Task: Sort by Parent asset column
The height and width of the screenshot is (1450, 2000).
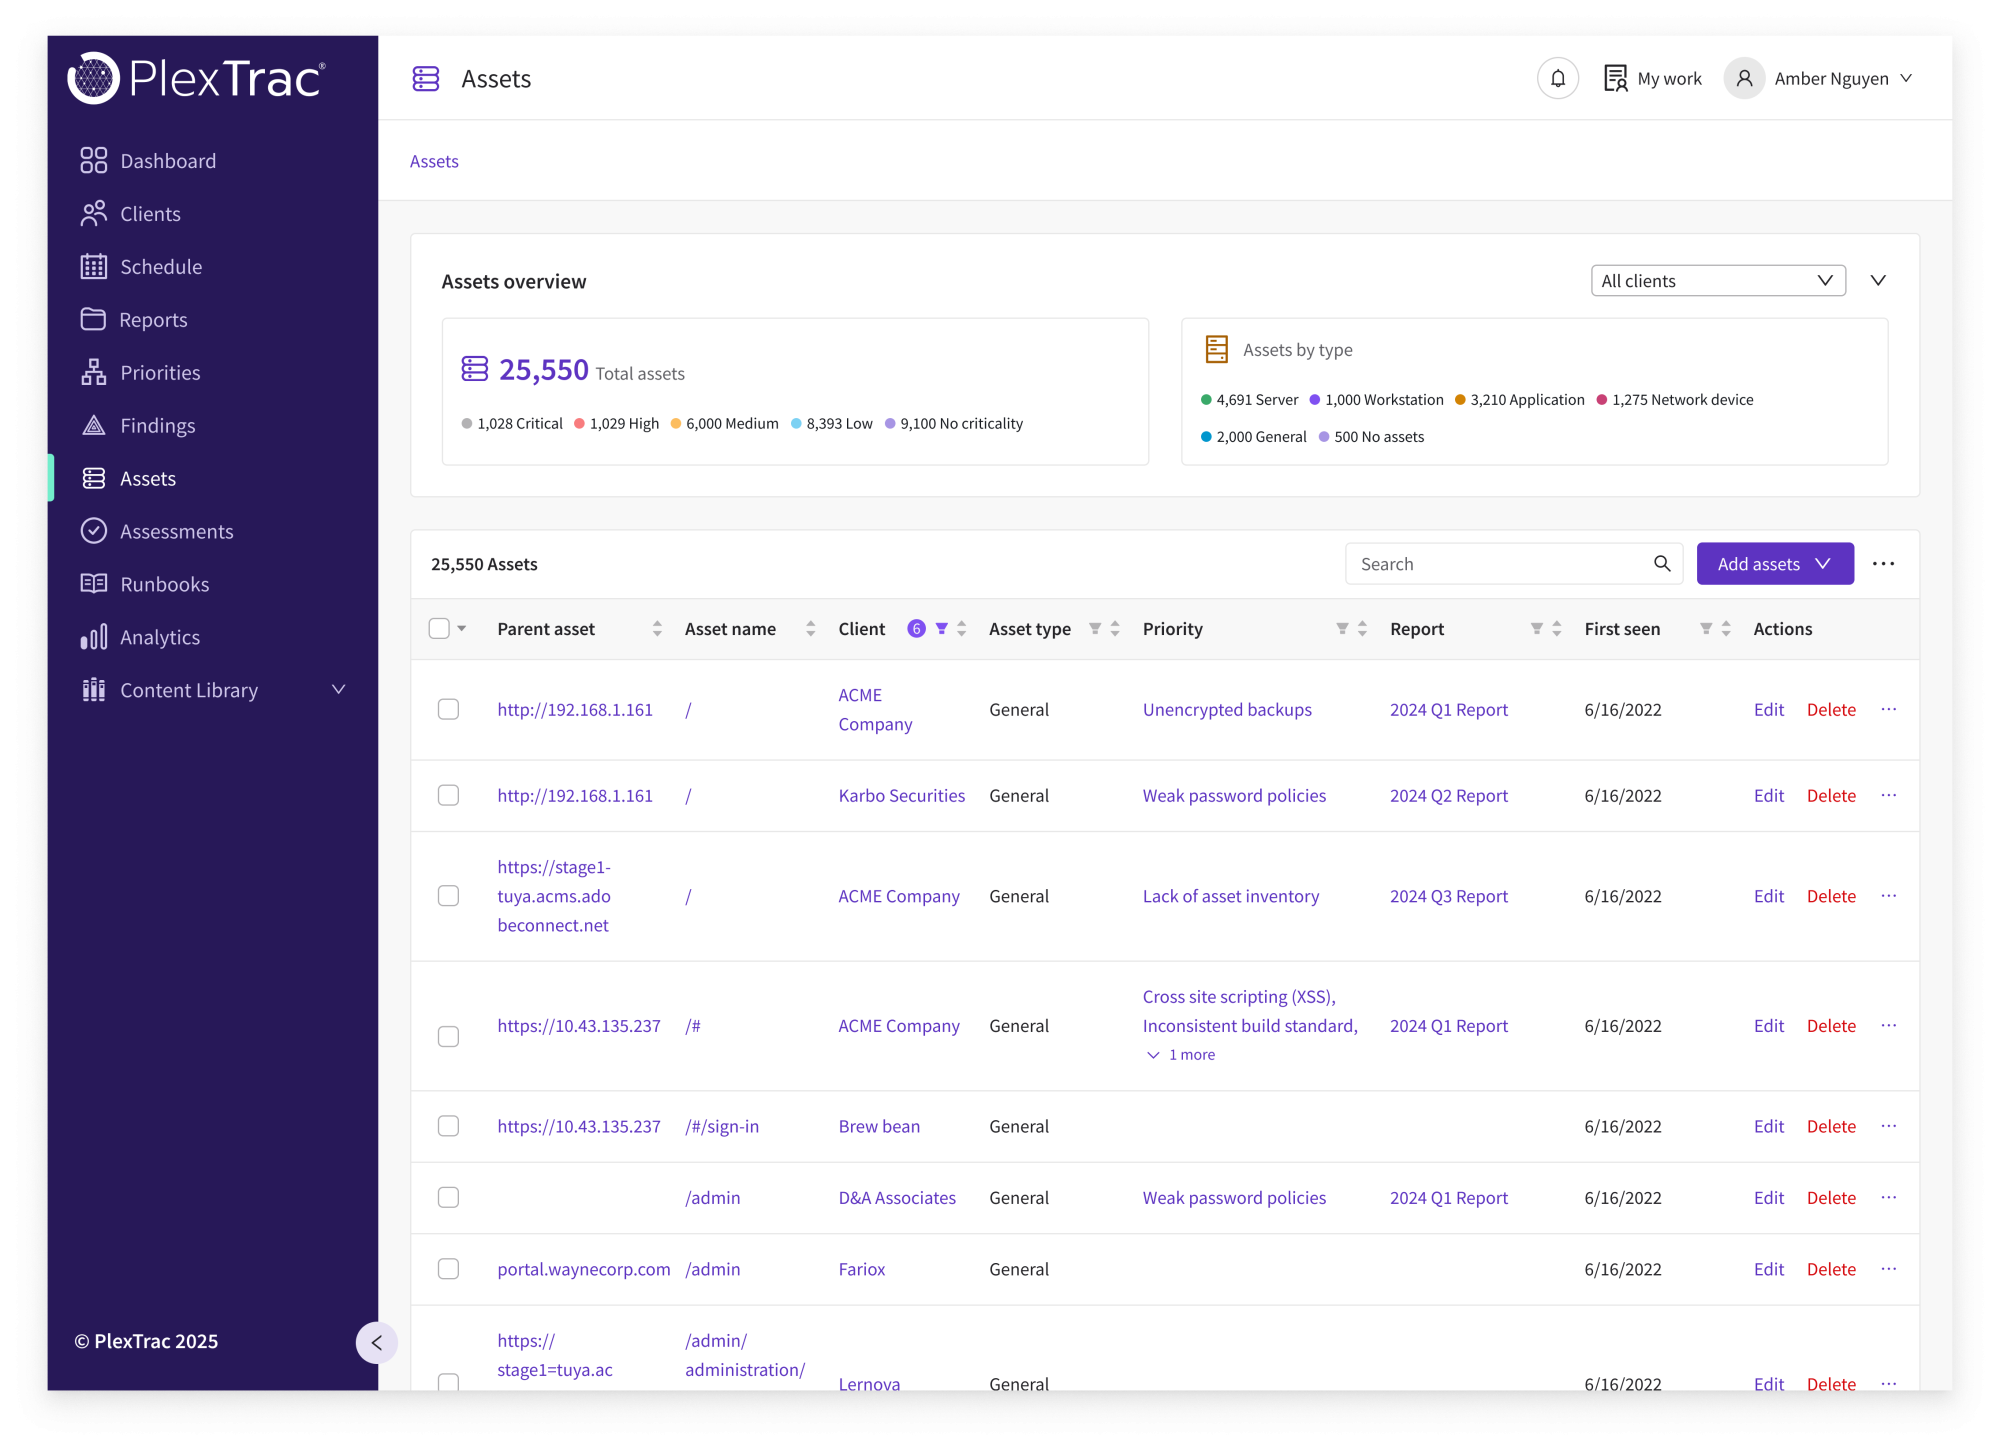Action: pos(657,629)
